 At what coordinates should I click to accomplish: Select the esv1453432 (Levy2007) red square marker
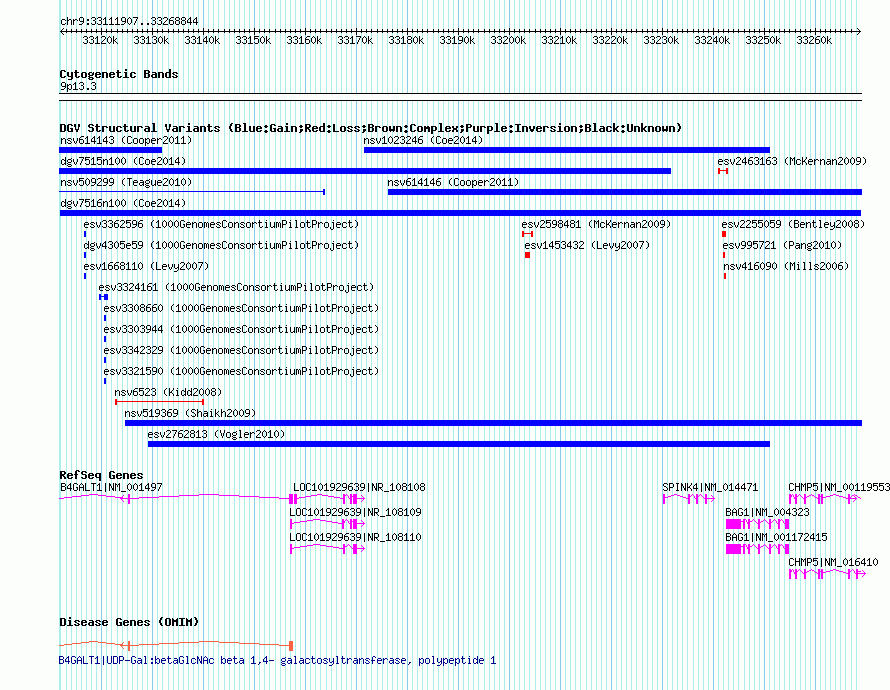[x=527, y=255]
